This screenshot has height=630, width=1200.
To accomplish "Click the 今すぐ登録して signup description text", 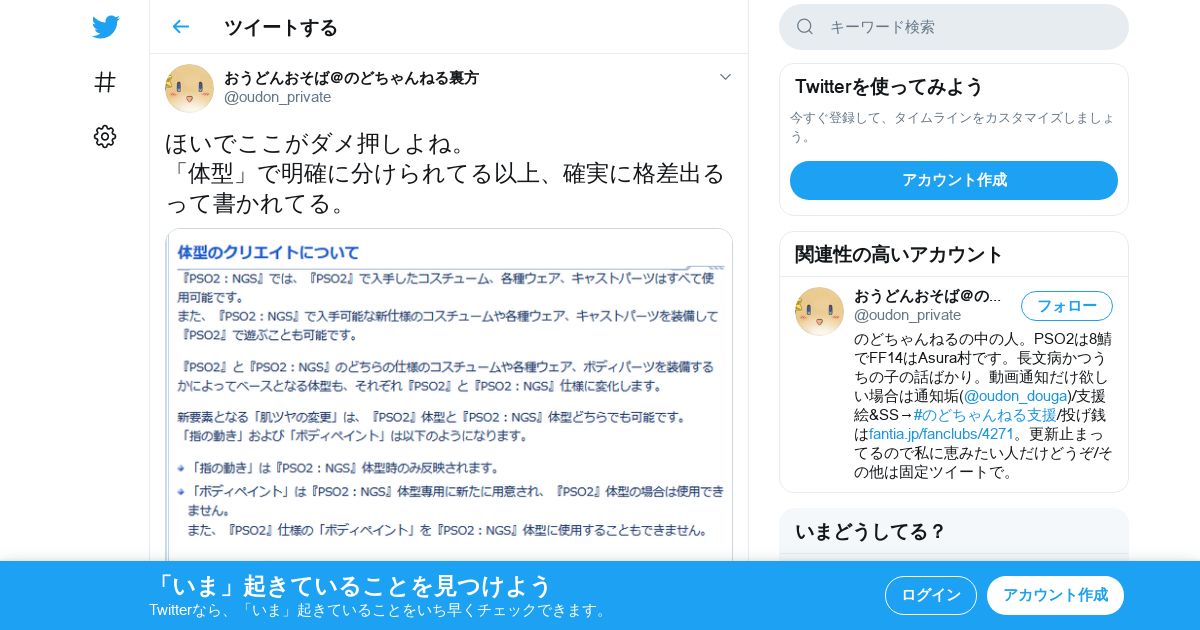I will tap(952, 127).
